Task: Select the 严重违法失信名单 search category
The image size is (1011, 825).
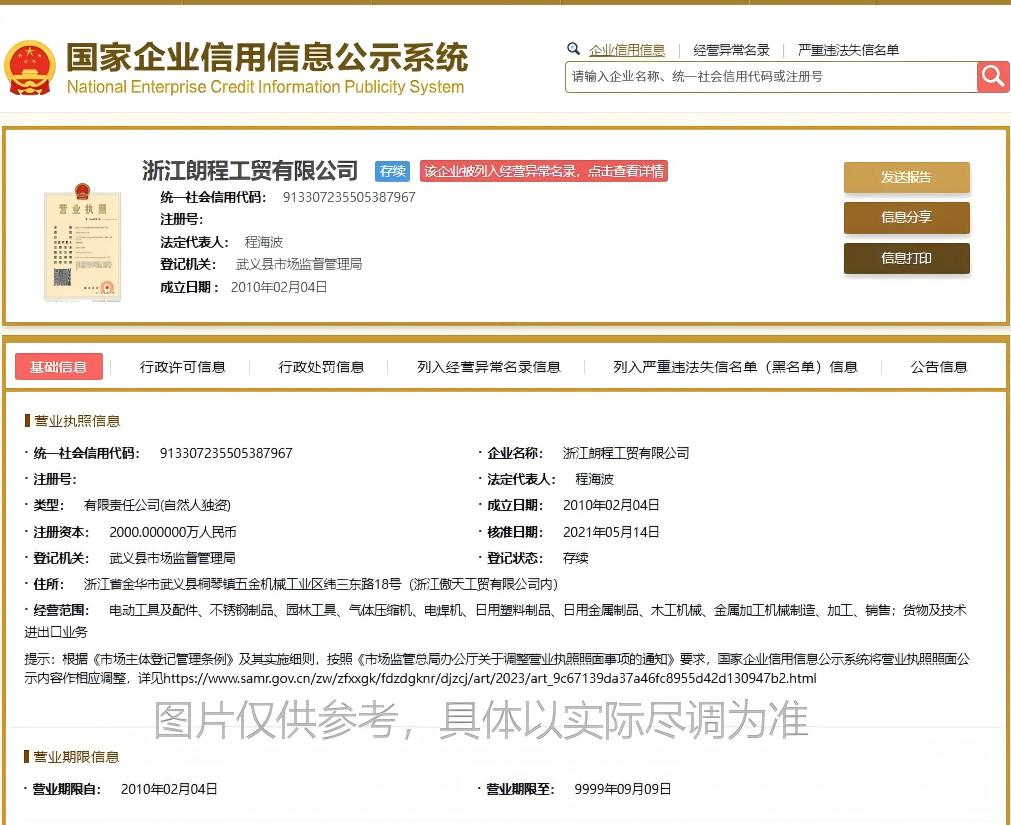Action: [x=848, y=50]
